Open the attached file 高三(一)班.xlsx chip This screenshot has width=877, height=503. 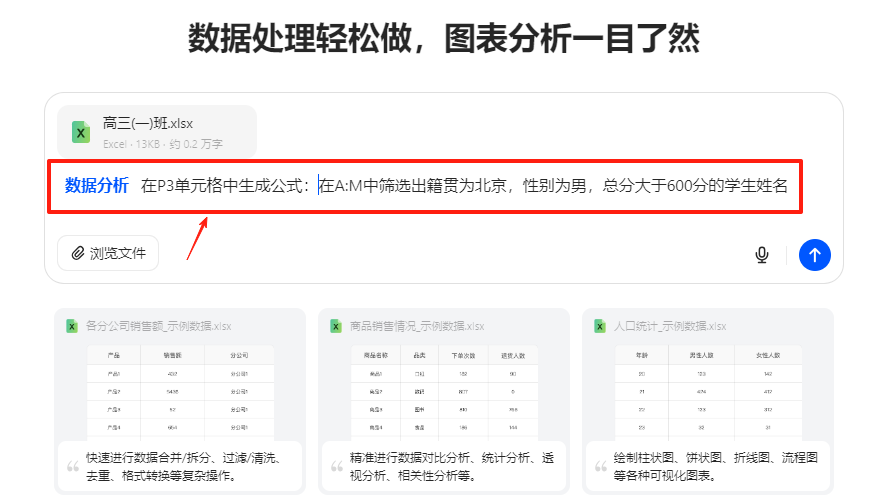157,132
